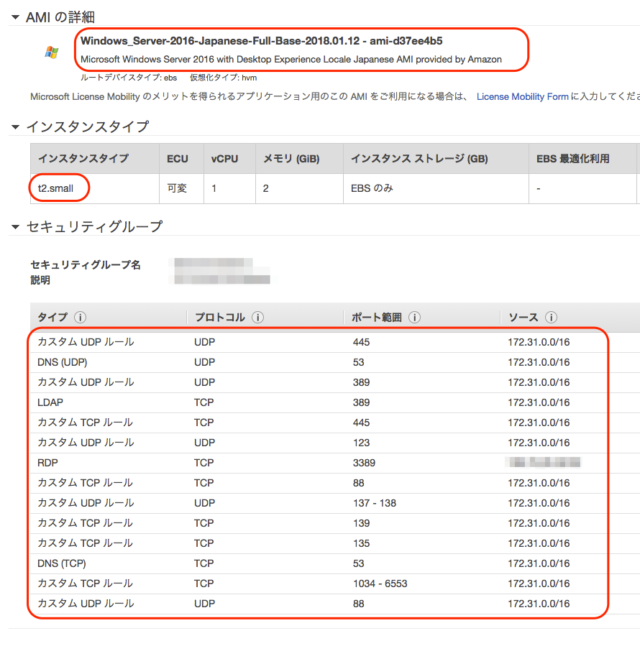640x664 pixels.
Task: Click info icon next to タイプ header
Action: click(x=80, y=317)
